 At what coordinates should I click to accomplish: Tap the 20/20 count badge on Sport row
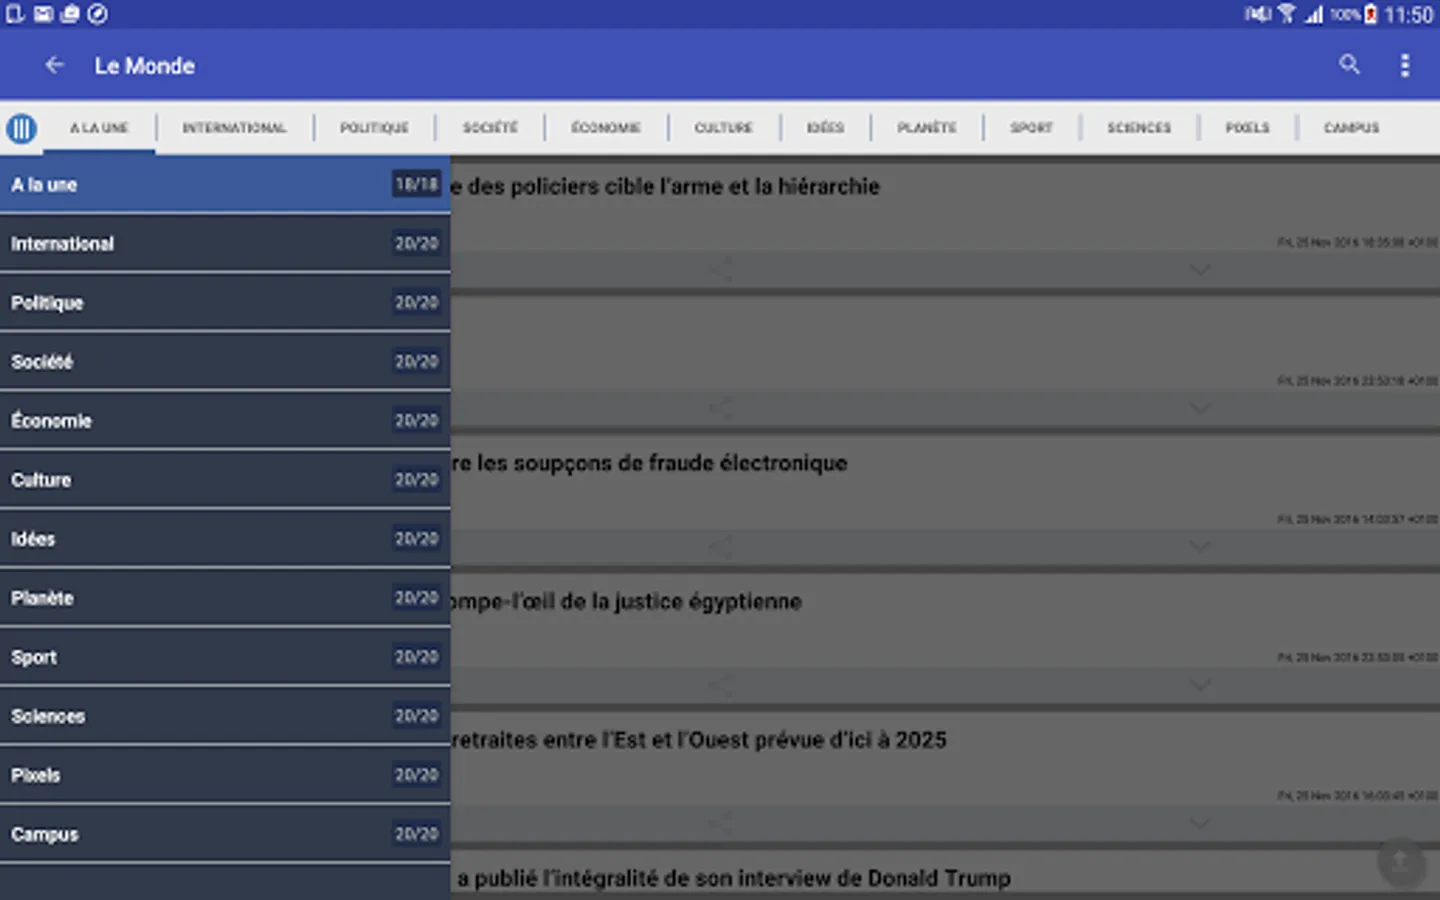tap(416, 657)
